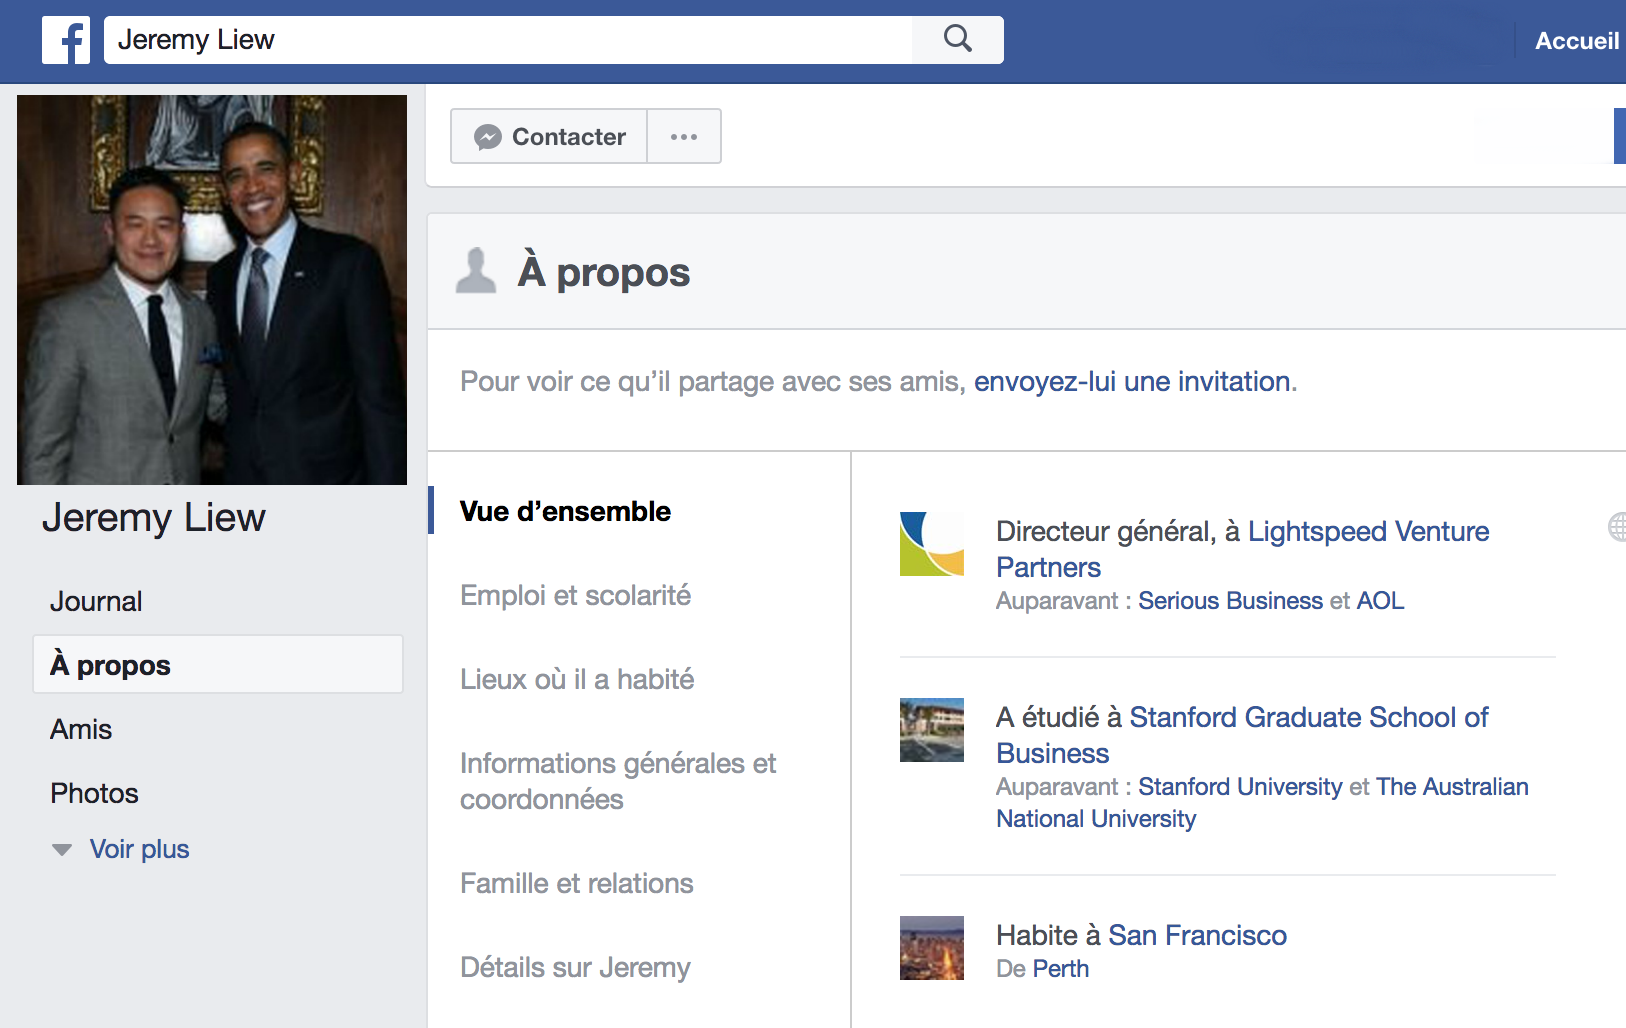Image resolution: width=1626 pixels, height=1028 pixels.
Task: Open Lightspeed Venture Partners link
Action: click(x=1243, y=549)
